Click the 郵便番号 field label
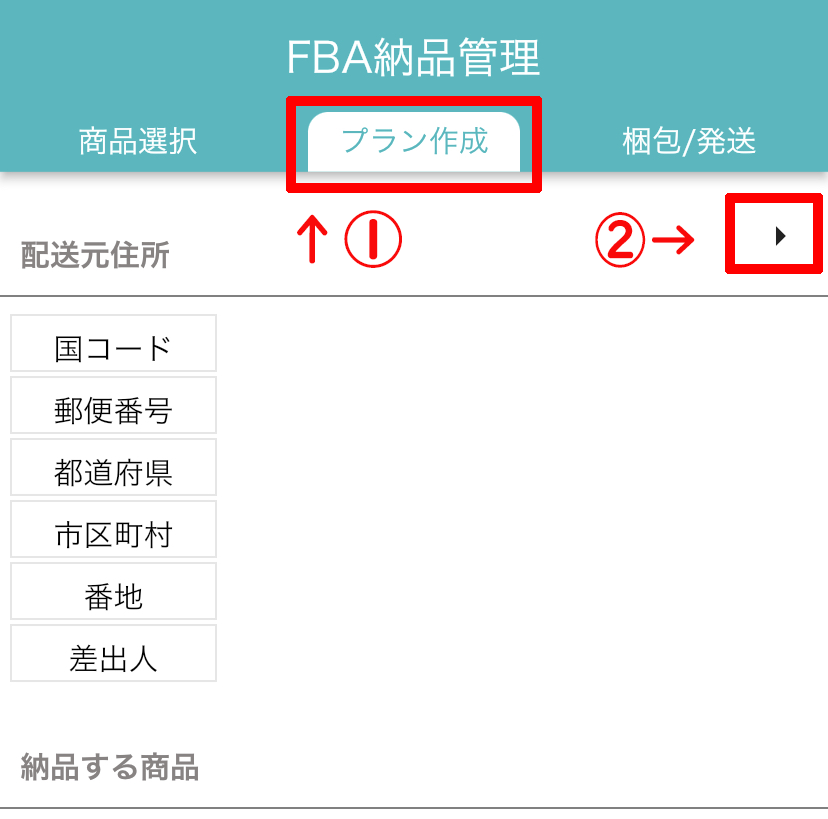 pyautogui.click(x=113, y=411)
